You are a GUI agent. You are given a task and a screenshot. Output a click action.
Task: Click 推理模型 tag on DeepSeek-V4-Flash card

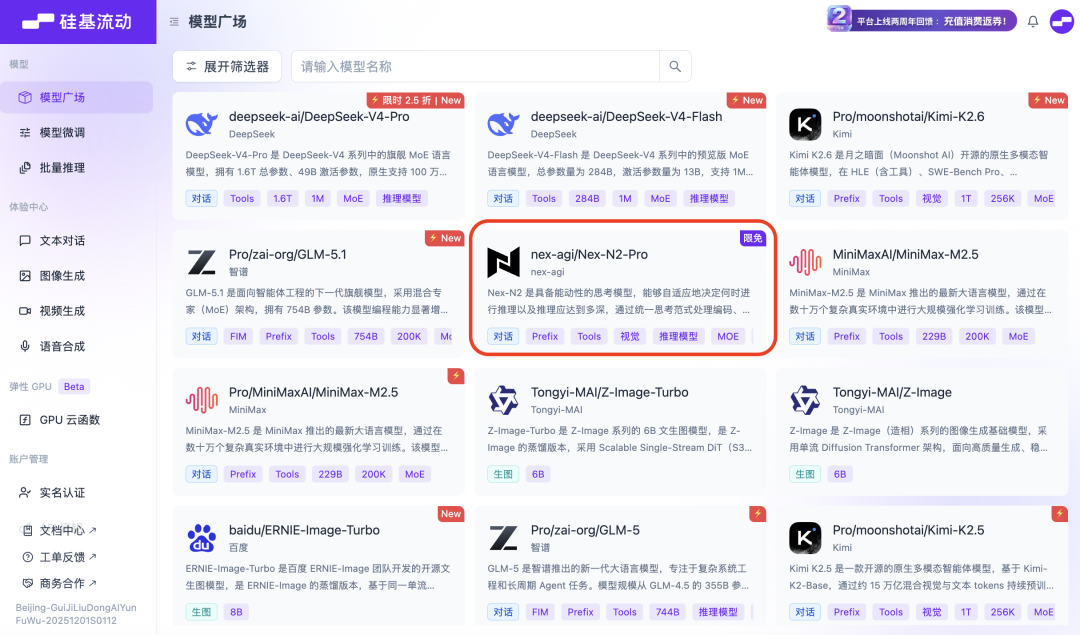point(709,198)
